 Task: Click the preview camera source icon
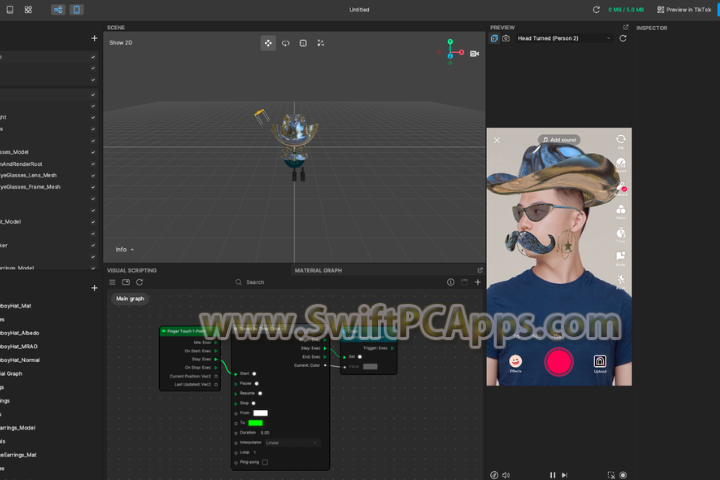click(x=506, y=39)
